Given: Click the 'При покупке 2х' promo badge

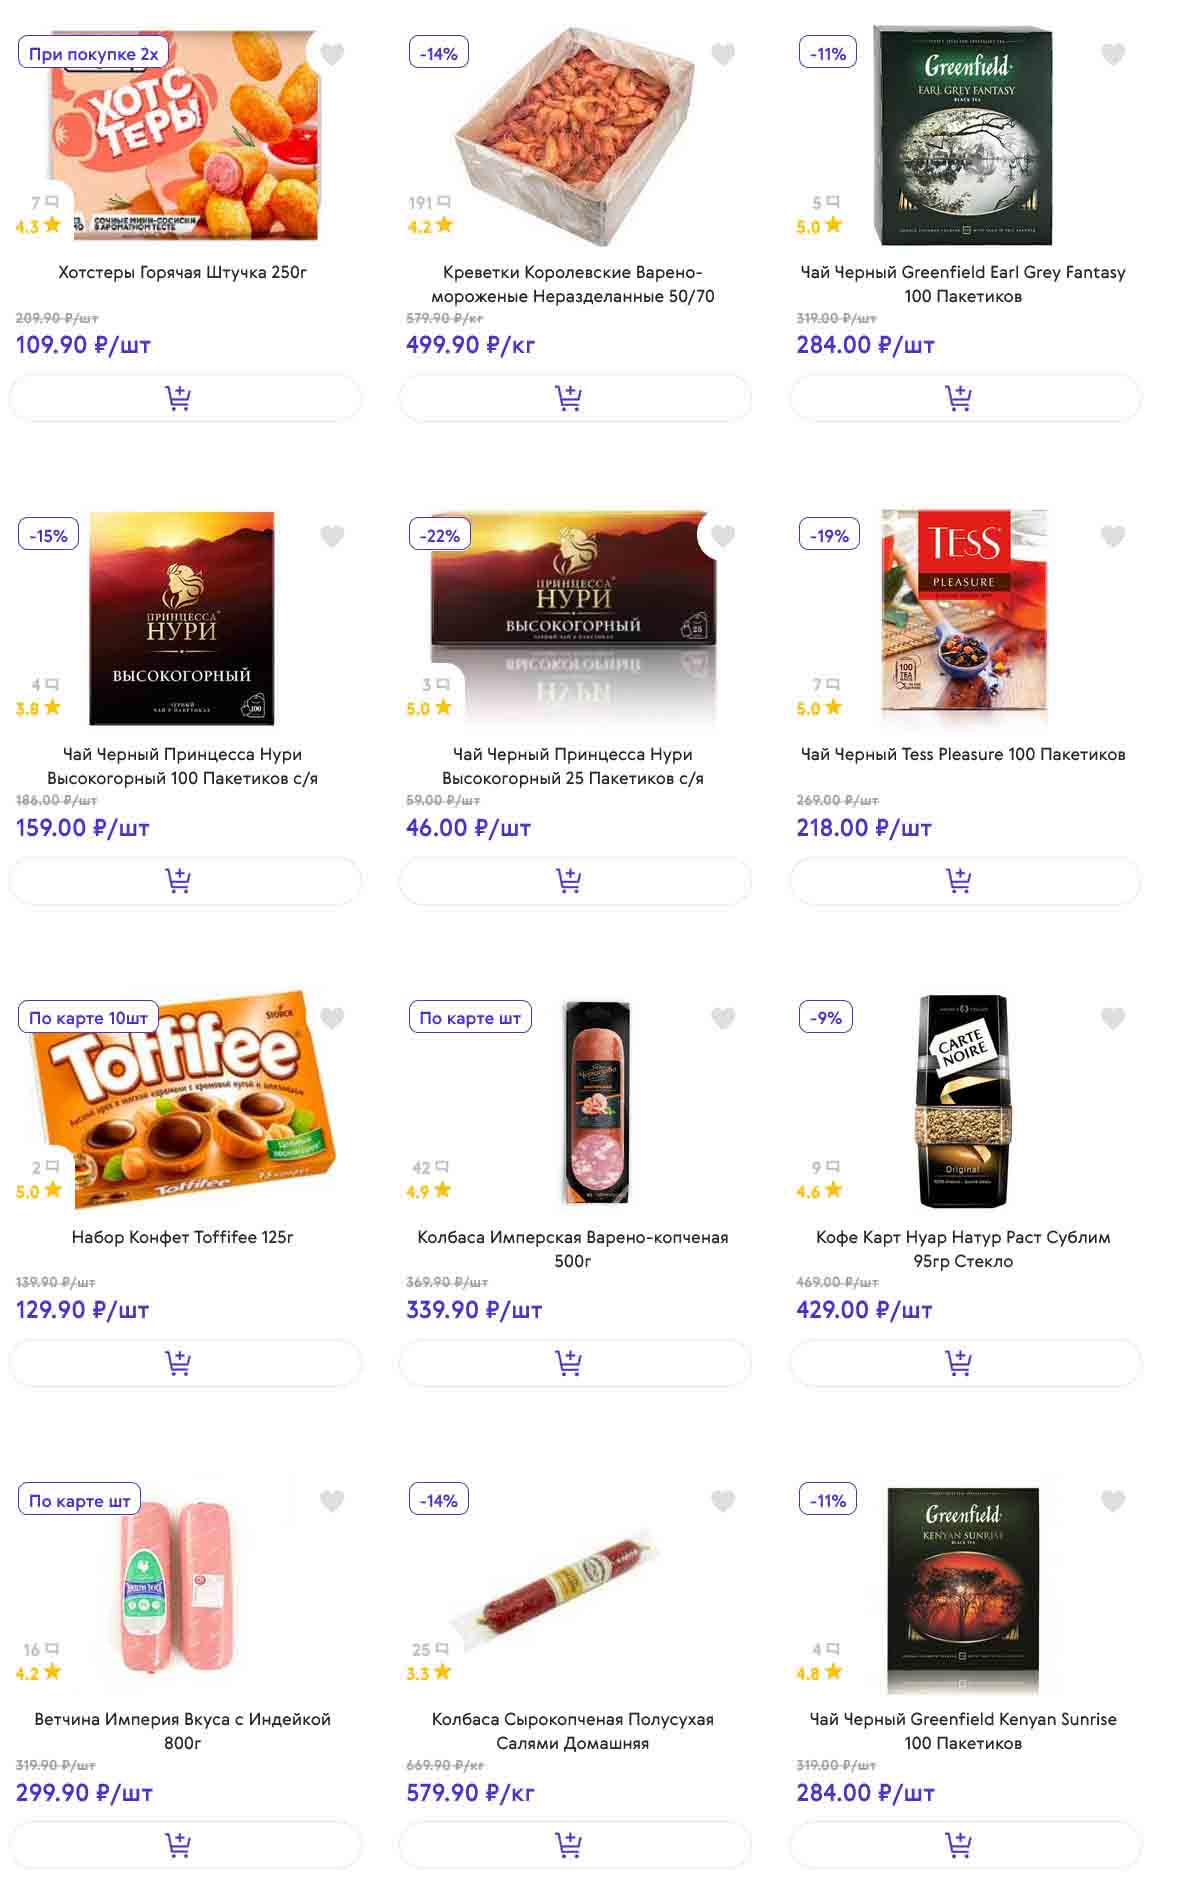Looking at the screenshot, I should (93, 54).
